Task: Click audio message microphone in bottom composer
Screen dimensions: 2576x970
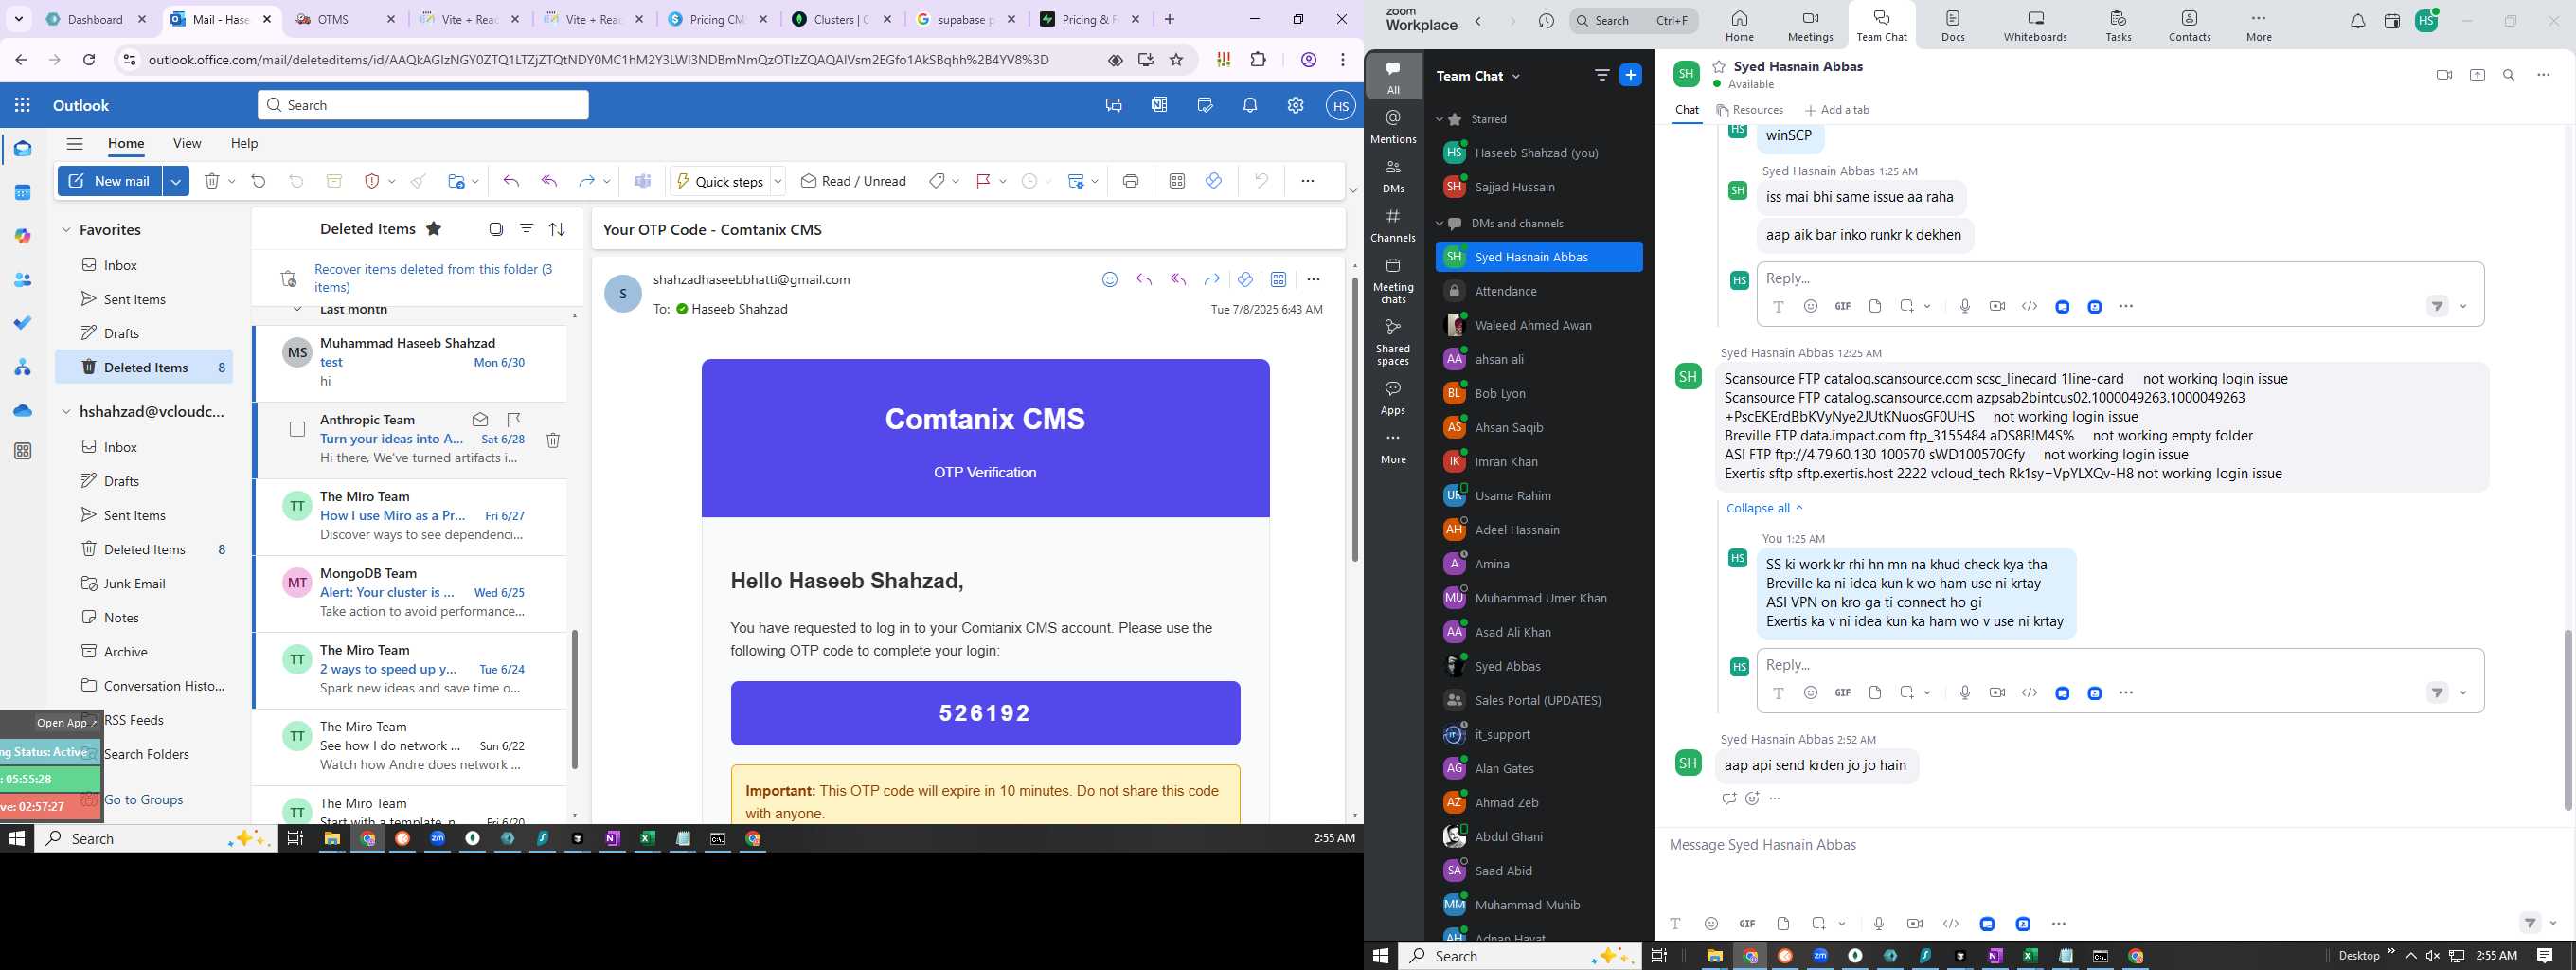Action: click(1879, 924)
